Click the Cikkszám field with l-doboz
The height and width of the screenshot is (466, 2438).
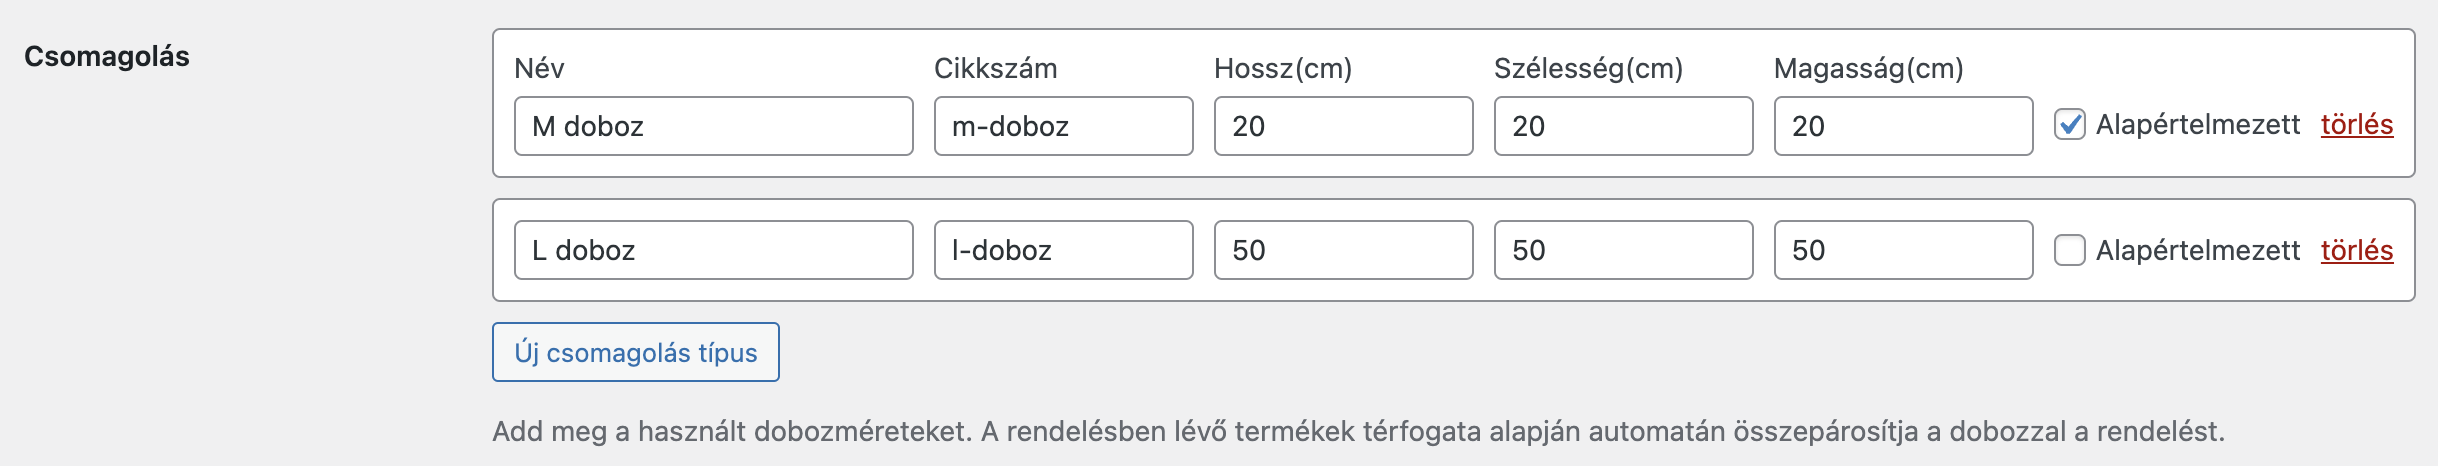tap(1063, 250)
